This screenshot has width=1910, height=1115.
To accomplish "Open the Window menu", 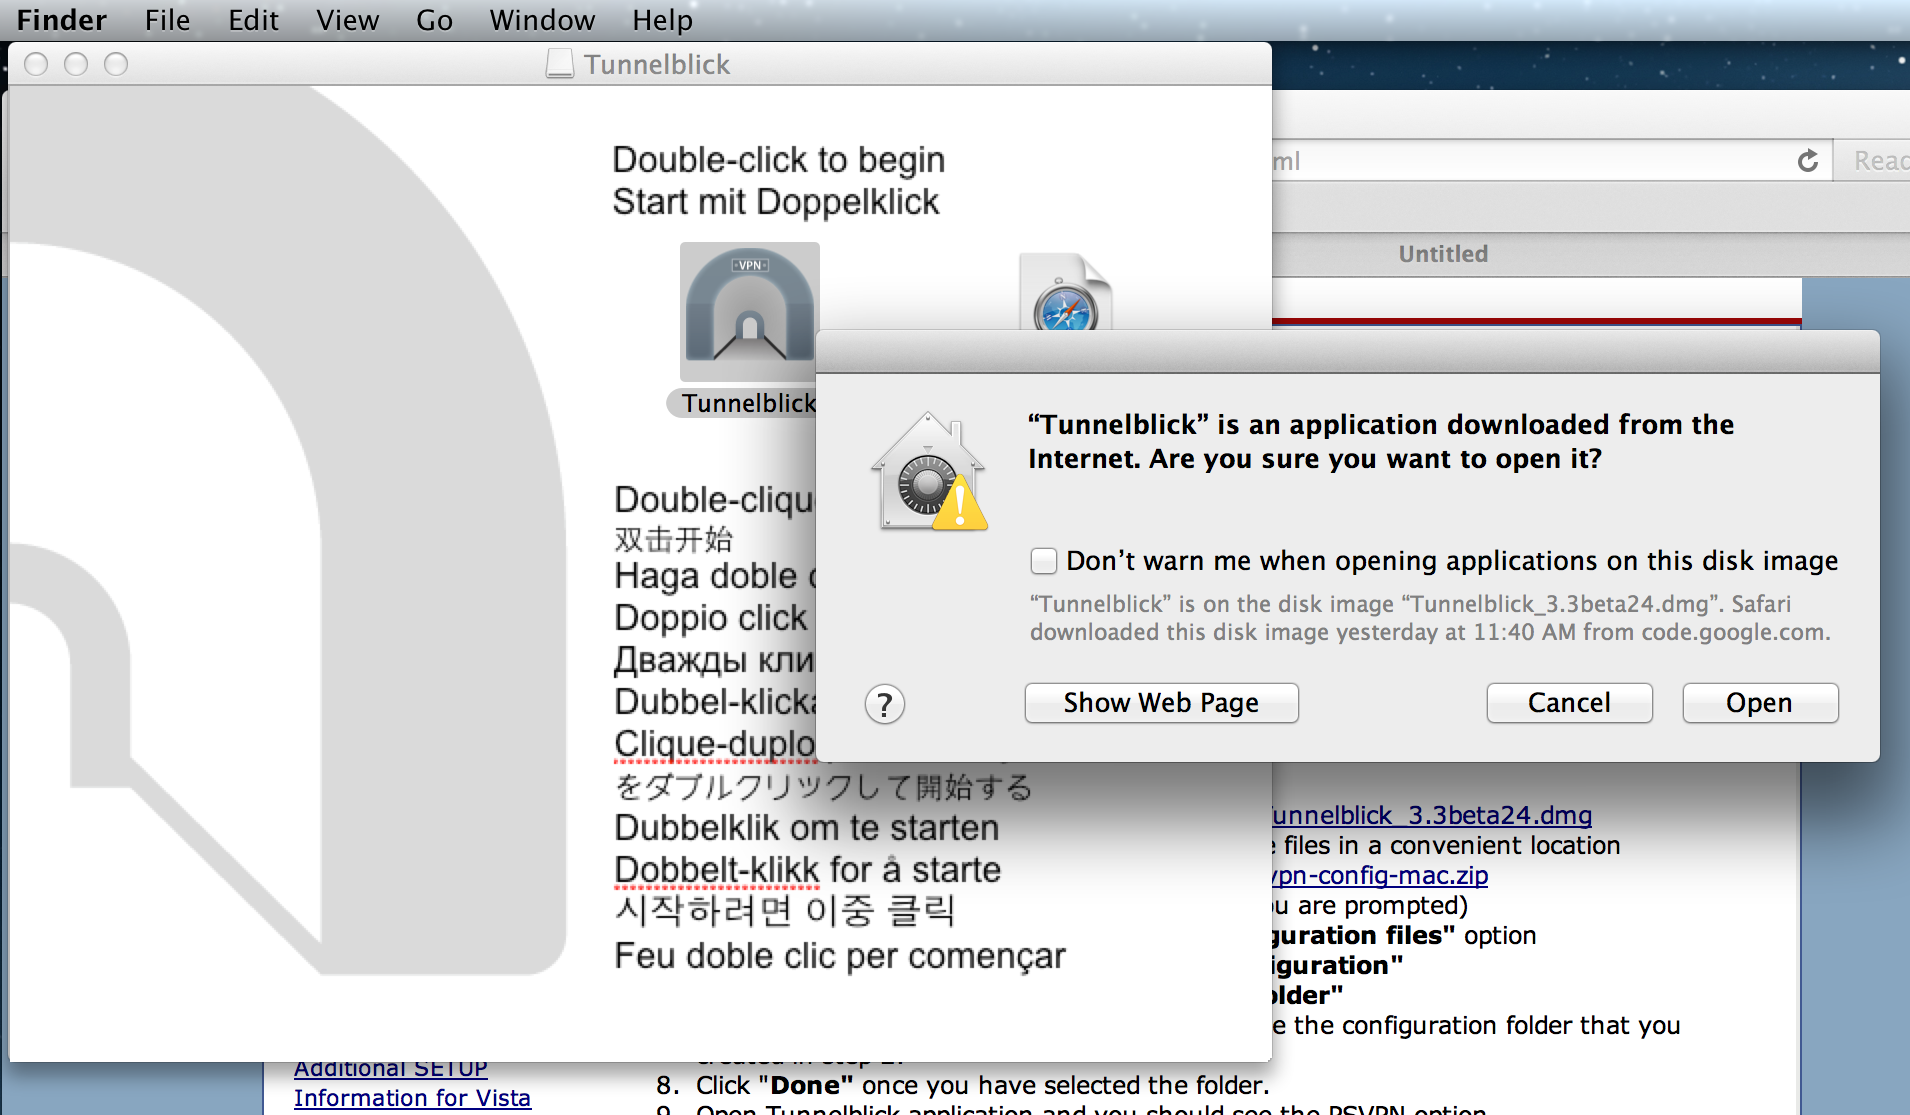I will click(x=542, y=20).
